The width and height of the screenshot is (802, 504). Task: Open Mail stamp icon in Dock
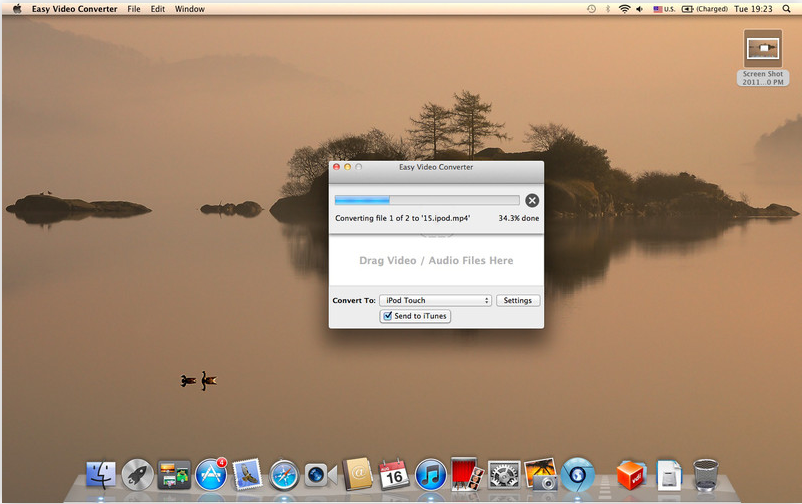[x=248, y=474]
